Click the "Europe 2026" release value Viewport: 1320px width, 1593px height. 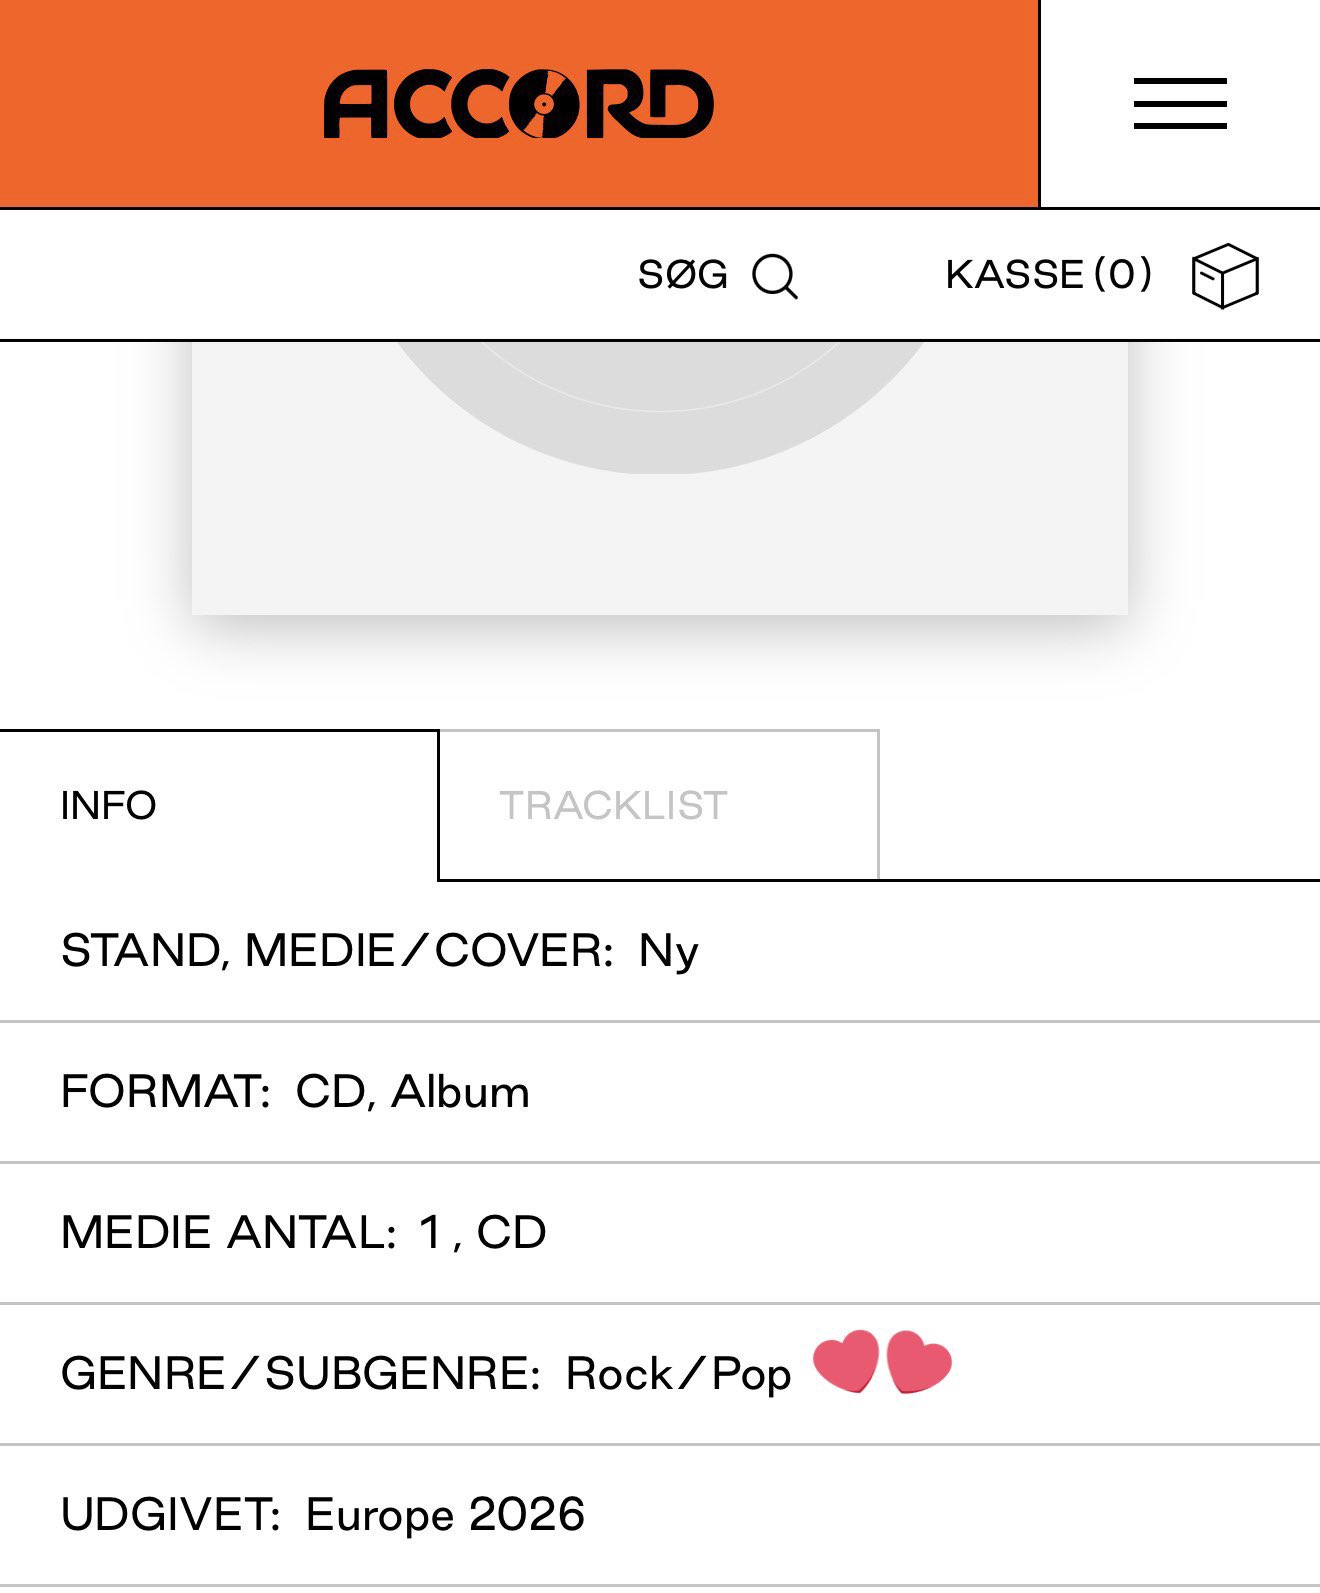445,1514
